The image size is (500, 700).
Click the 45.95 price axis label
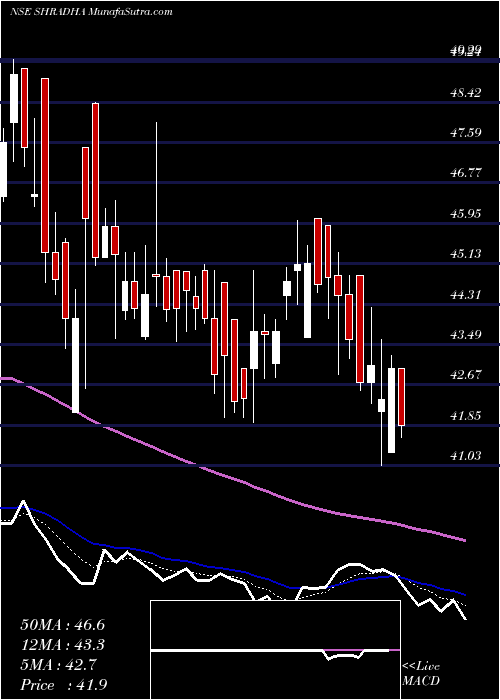[466, 214]
